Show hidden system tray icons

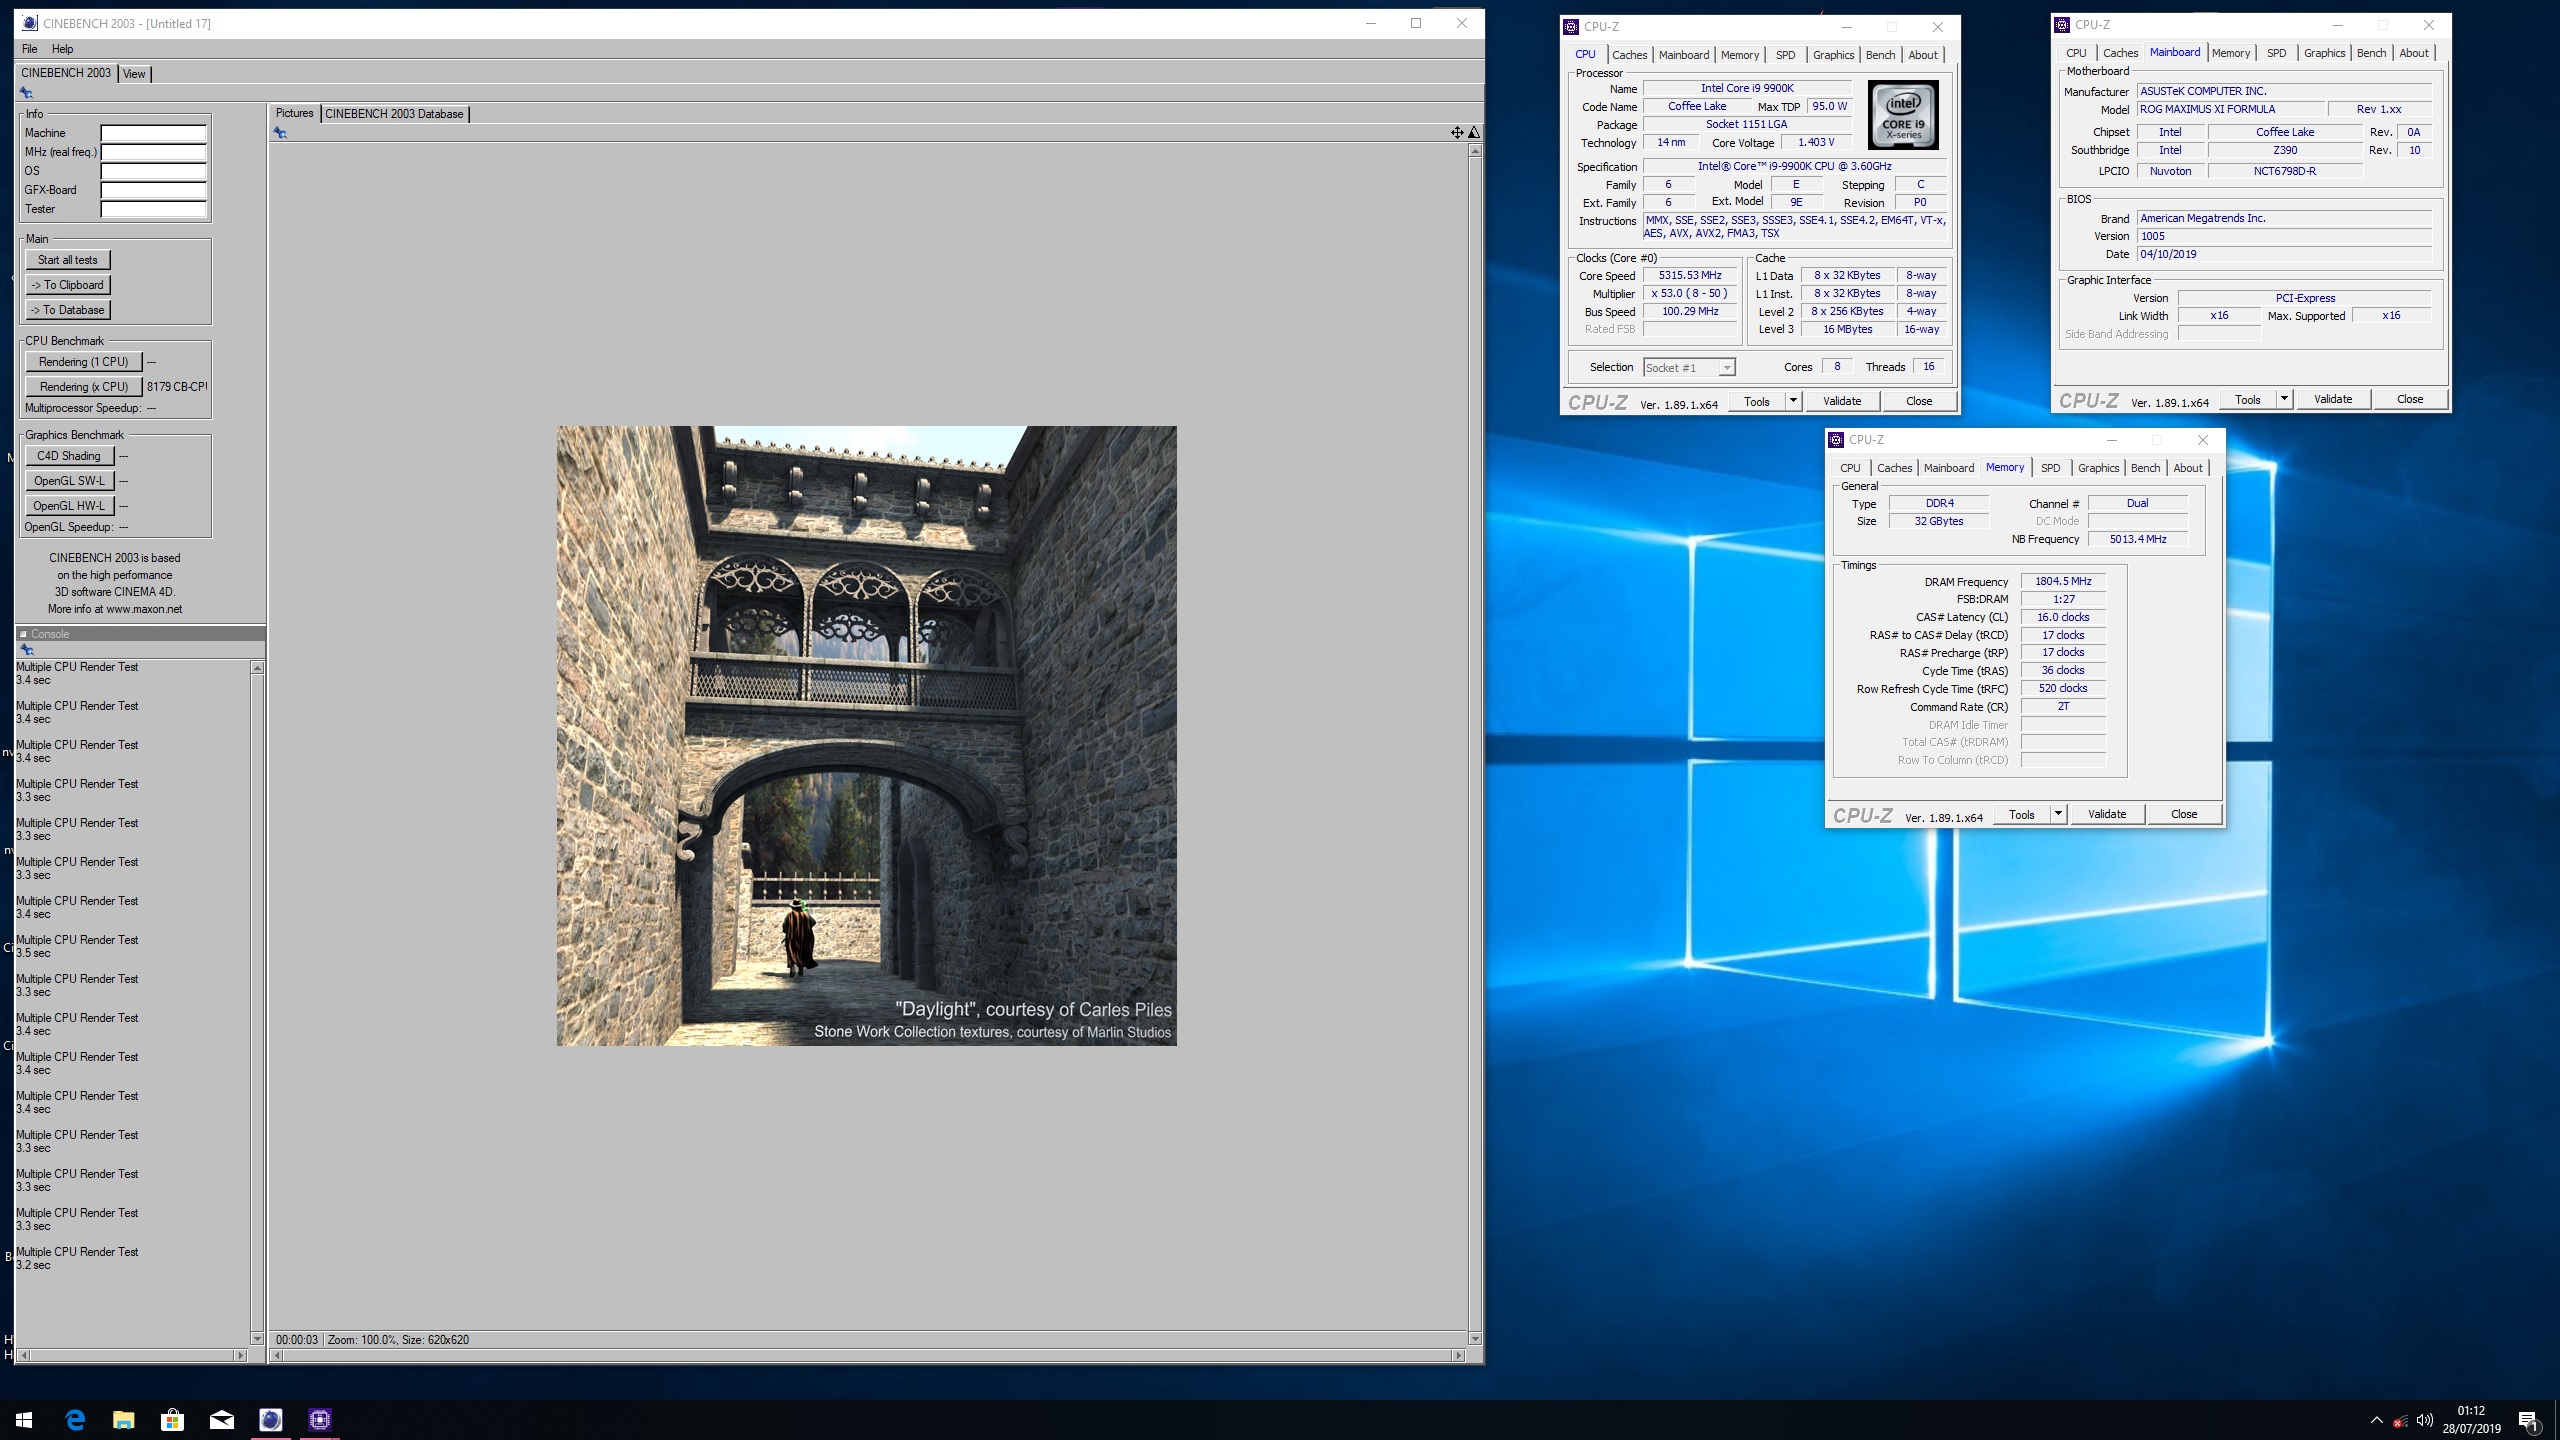pyautogui.click(x=2376, y=1420)
